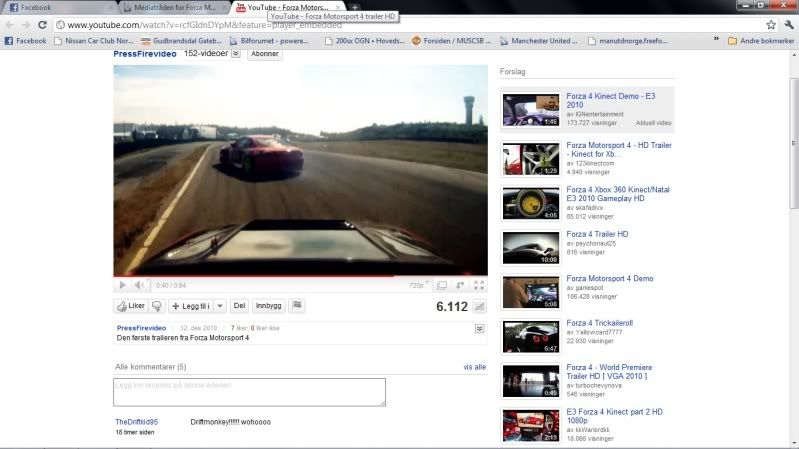Like the video with Liker button

[x=131, y=306]
